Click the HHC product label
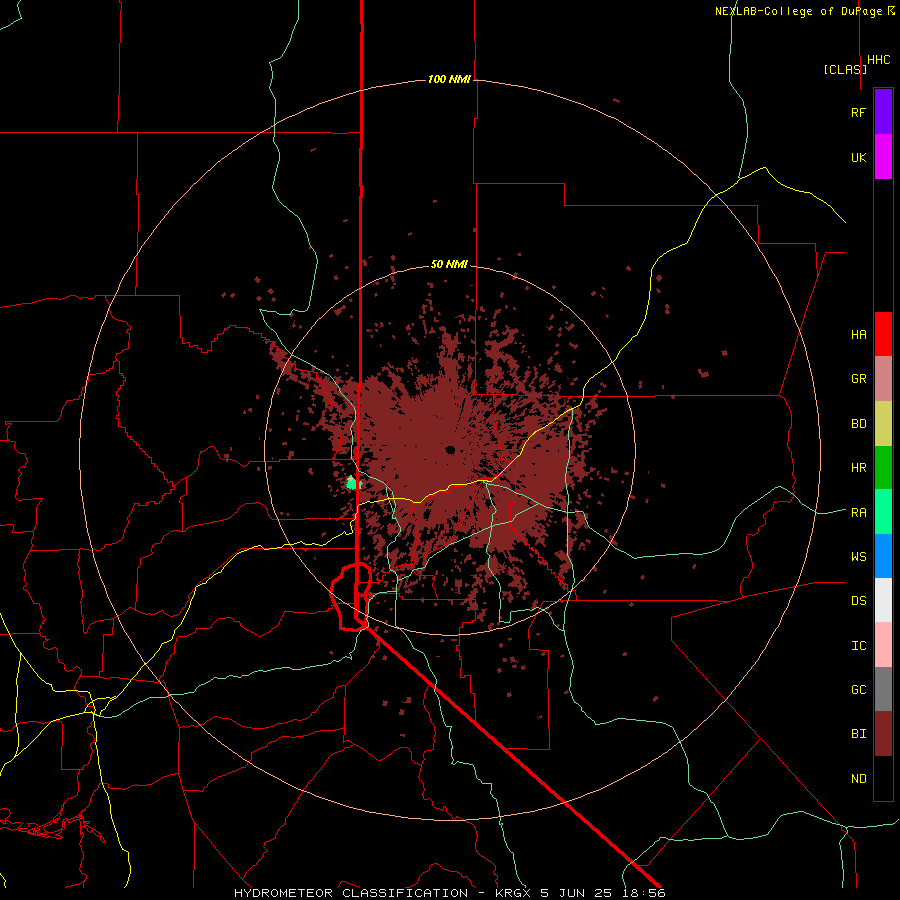900x900 pixels. pos(878,60)
